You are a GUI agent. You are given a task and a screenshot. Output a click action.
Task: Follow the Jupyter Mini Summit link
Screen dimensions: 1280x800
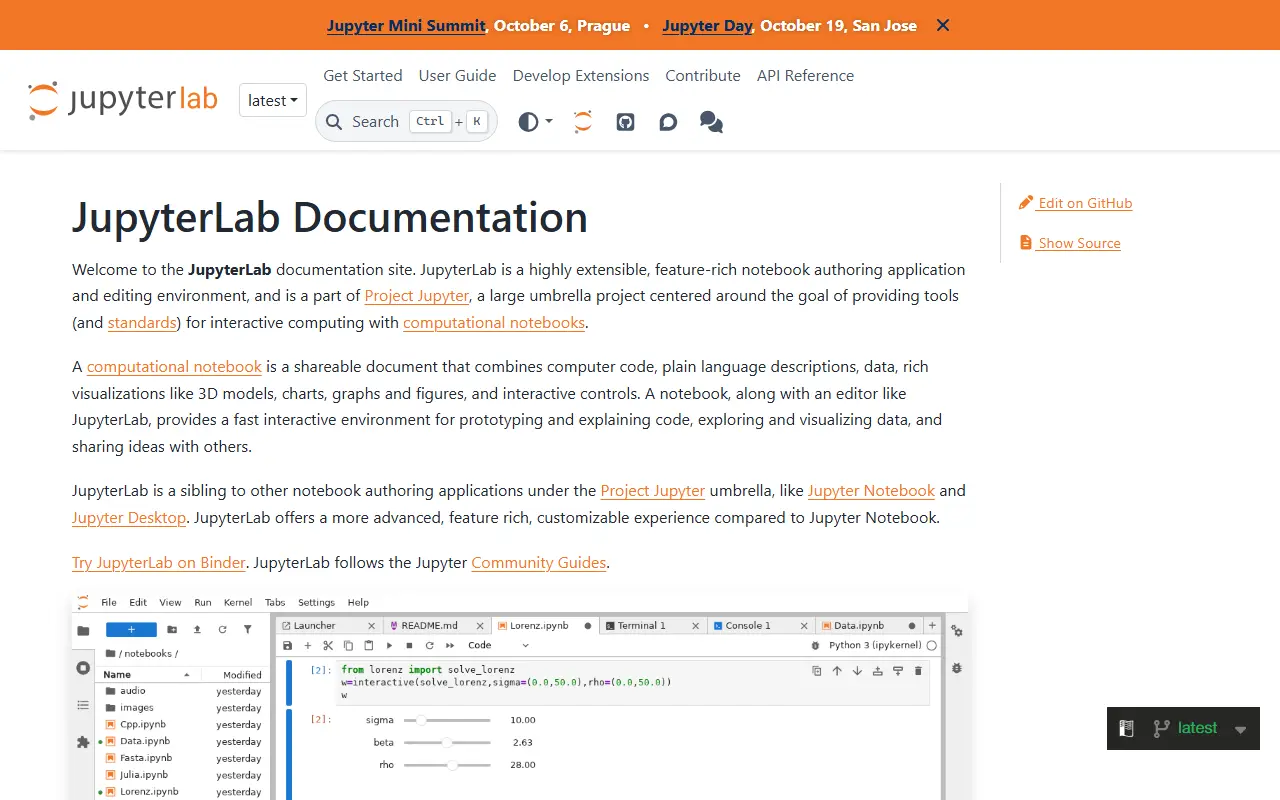coord(406,26)
